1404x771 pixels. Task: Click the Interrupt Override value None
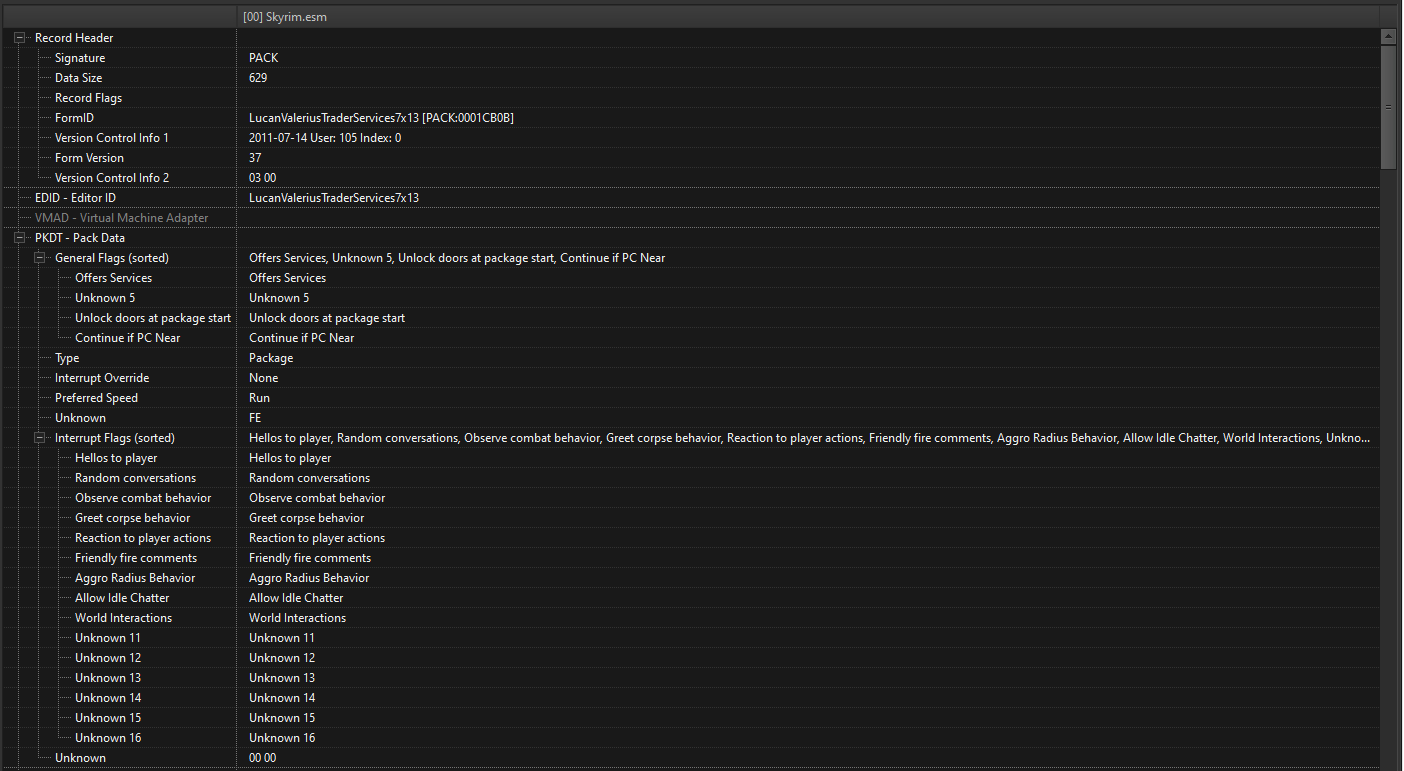[264, 378]
